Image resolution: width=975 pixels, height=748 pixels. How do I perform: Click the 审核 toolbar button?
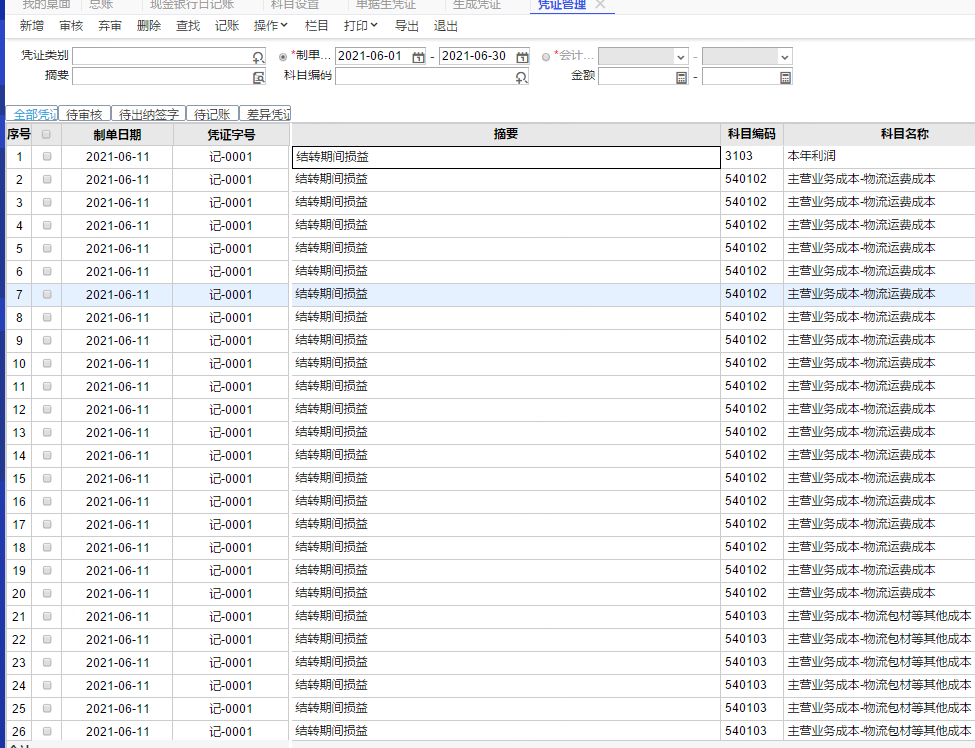pos(71,25)
